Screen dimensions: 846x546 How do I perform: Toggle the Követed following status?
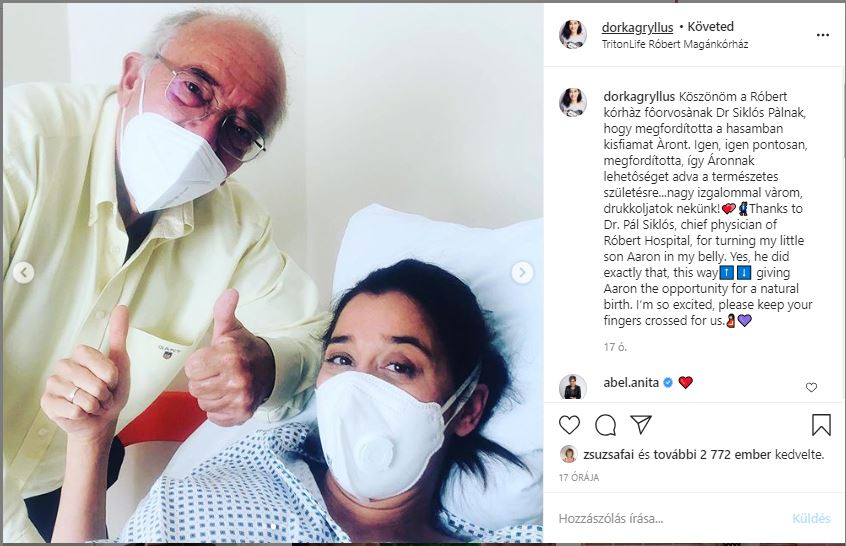tap(711, 26)
